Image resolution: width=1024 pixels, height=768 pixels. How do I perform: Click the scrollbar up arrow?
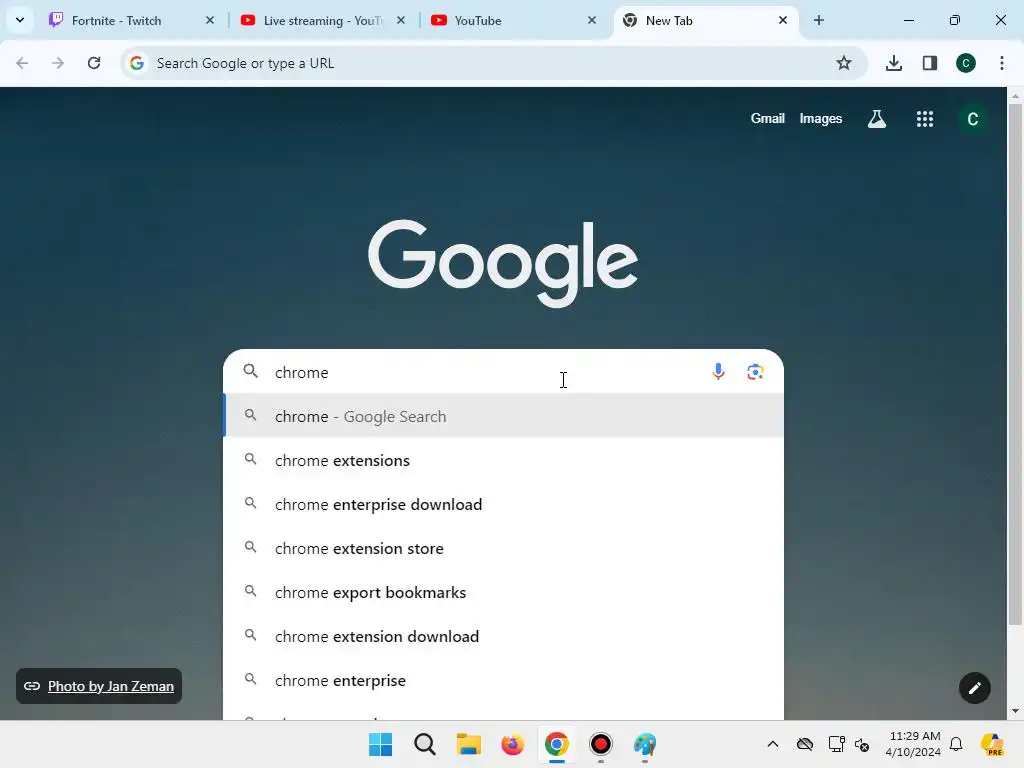pos(1015,96)
